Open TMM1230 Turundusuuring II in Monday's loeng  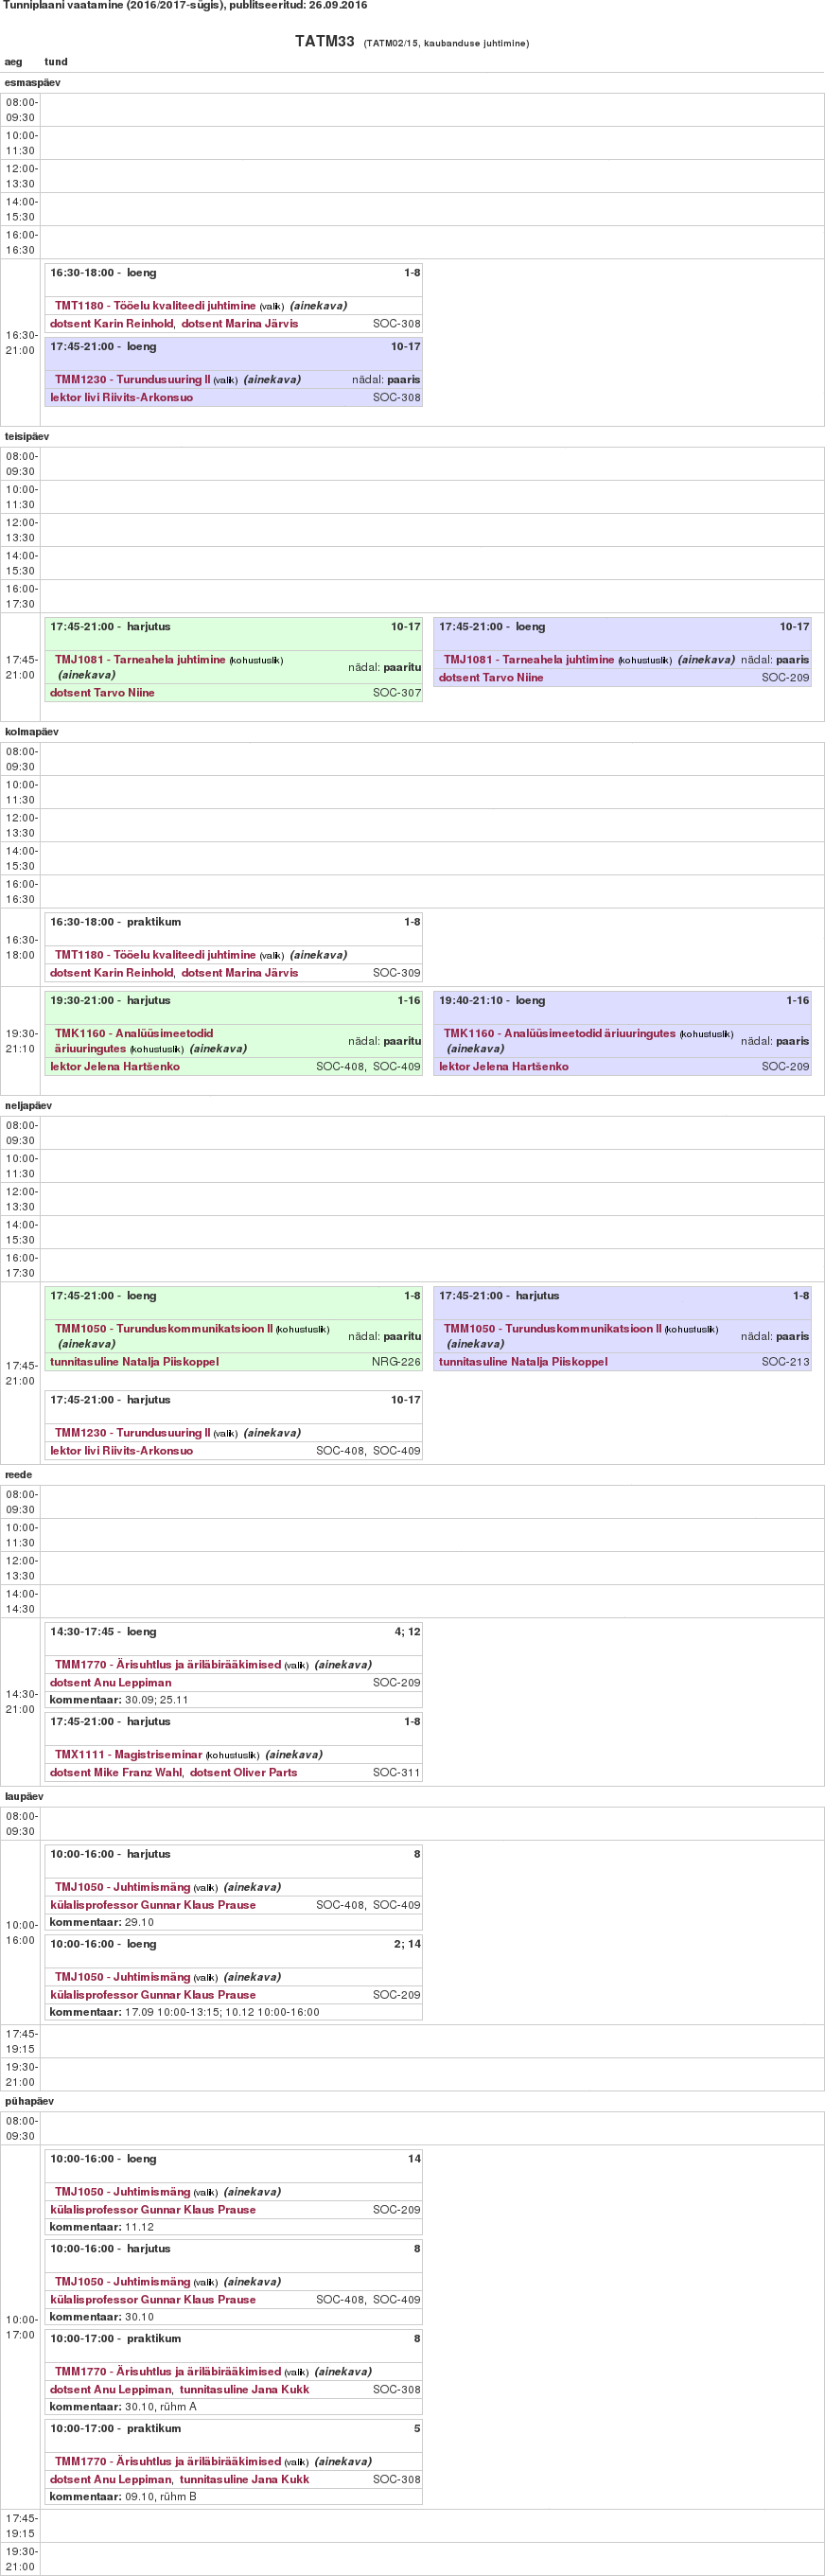coord(132,380)
